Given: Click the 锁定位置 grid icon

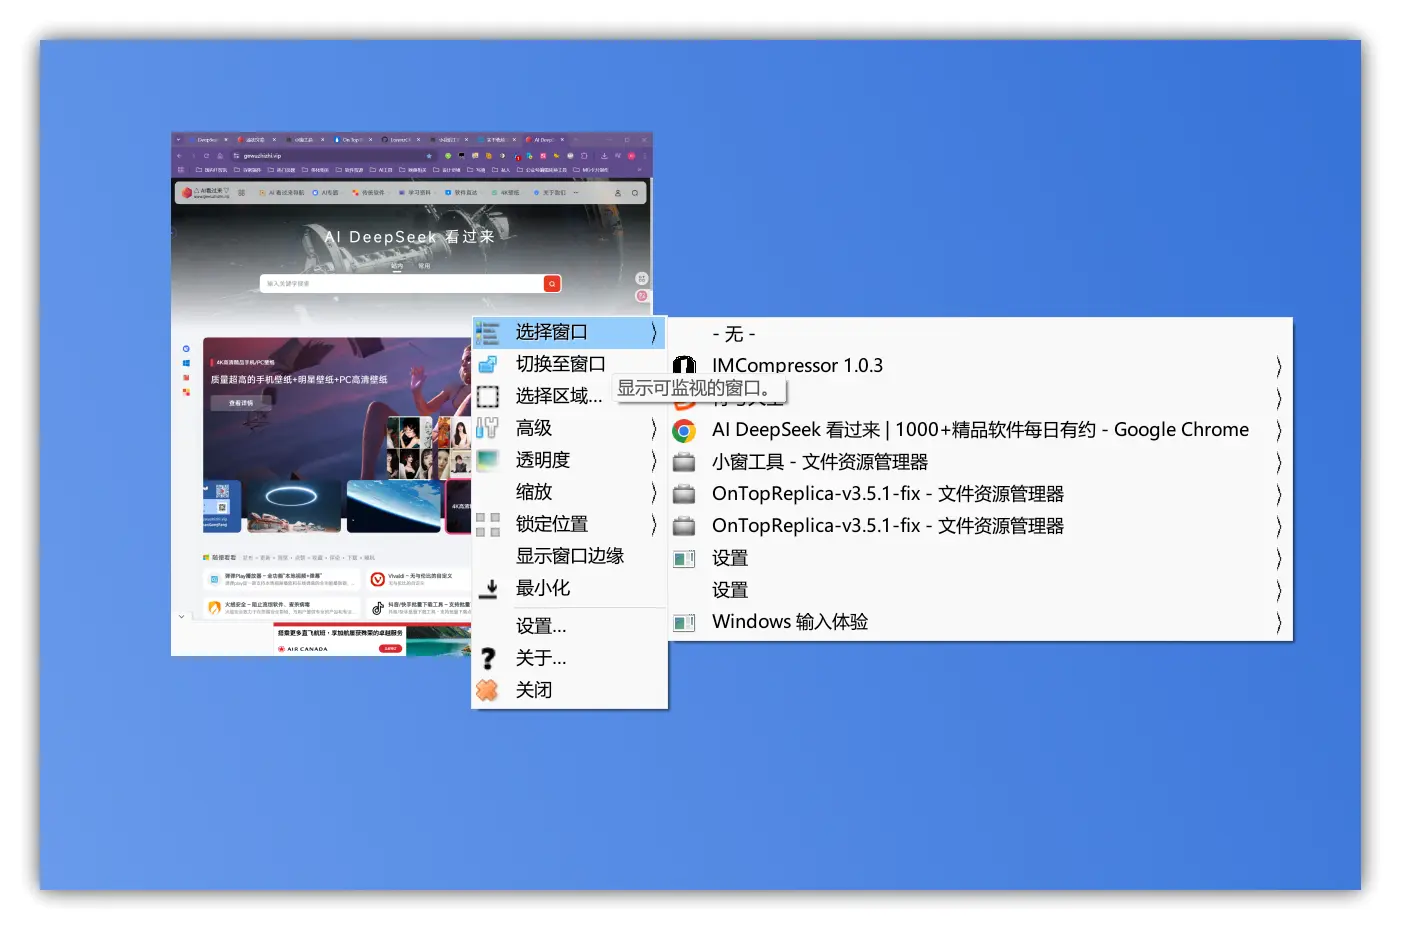Looking at the screenshot, I should 488,524.
